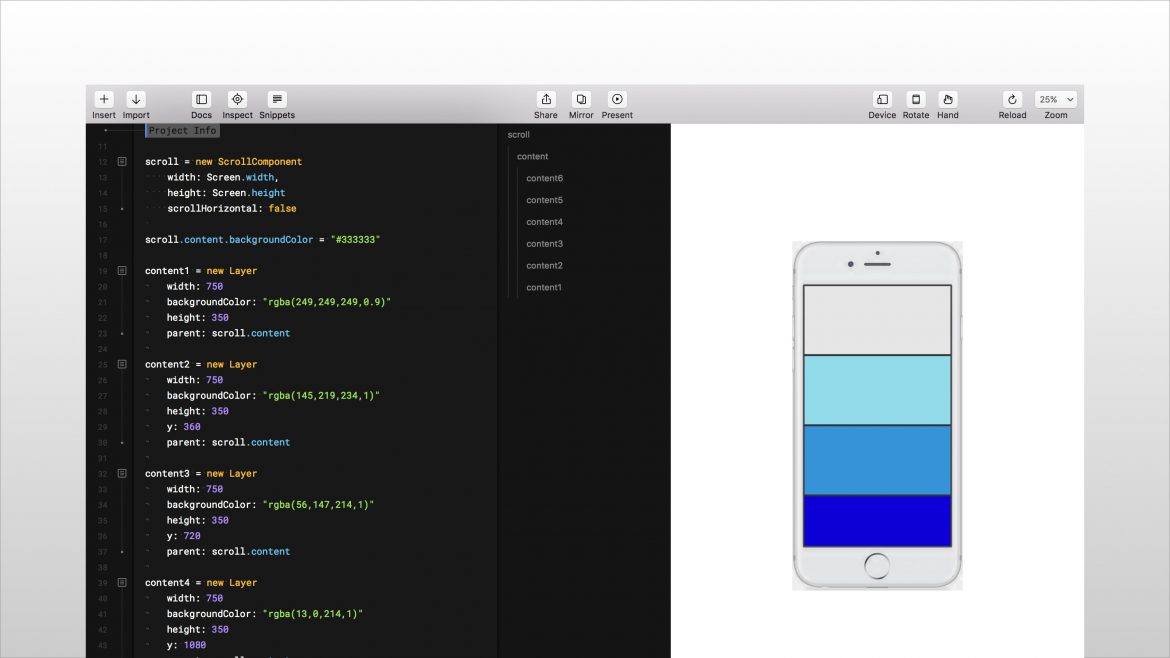Viewport: 1170px width, 658px height.
Task: Start Present mode
Action: (x=617, y=99)
